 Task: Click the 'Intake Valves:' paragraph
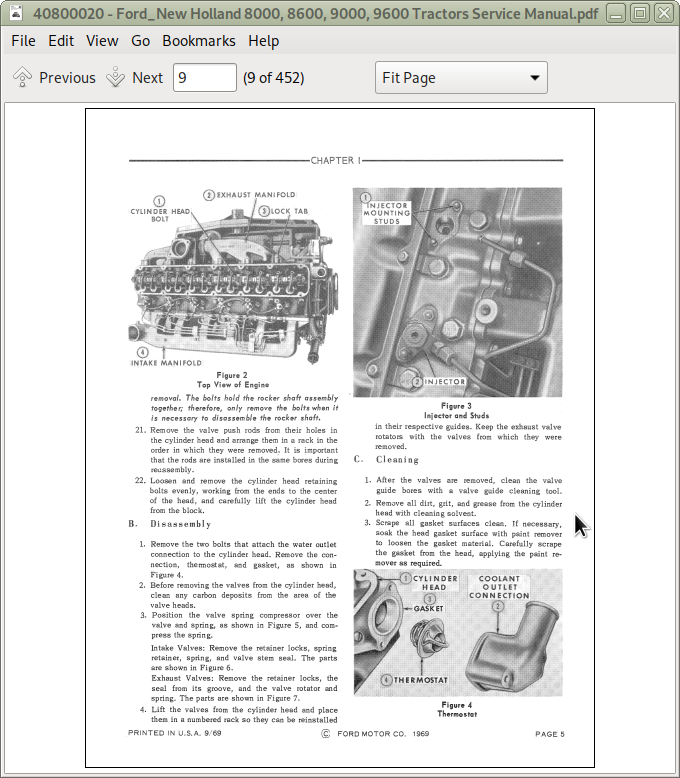pyautogui.click(x=244, y=658)
